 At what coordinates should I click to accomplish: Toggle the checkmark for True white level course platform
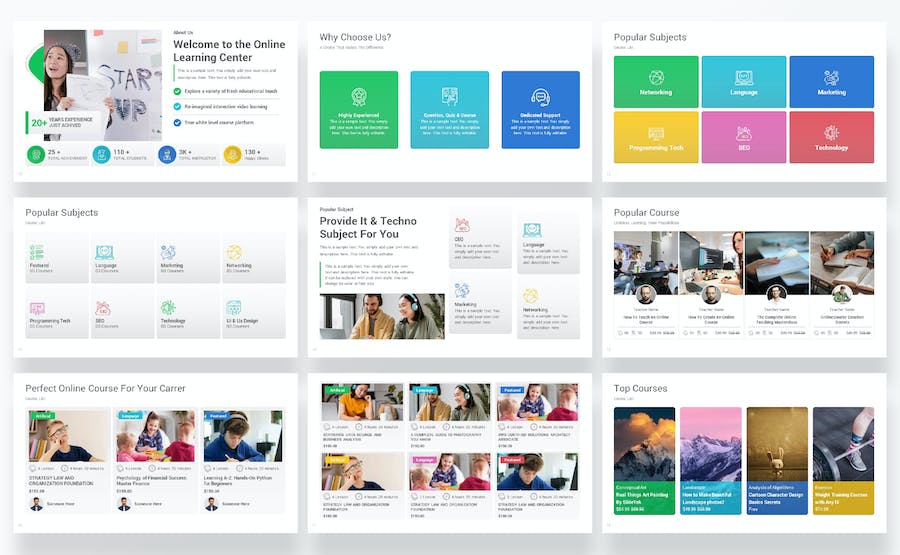coord(177,121)
